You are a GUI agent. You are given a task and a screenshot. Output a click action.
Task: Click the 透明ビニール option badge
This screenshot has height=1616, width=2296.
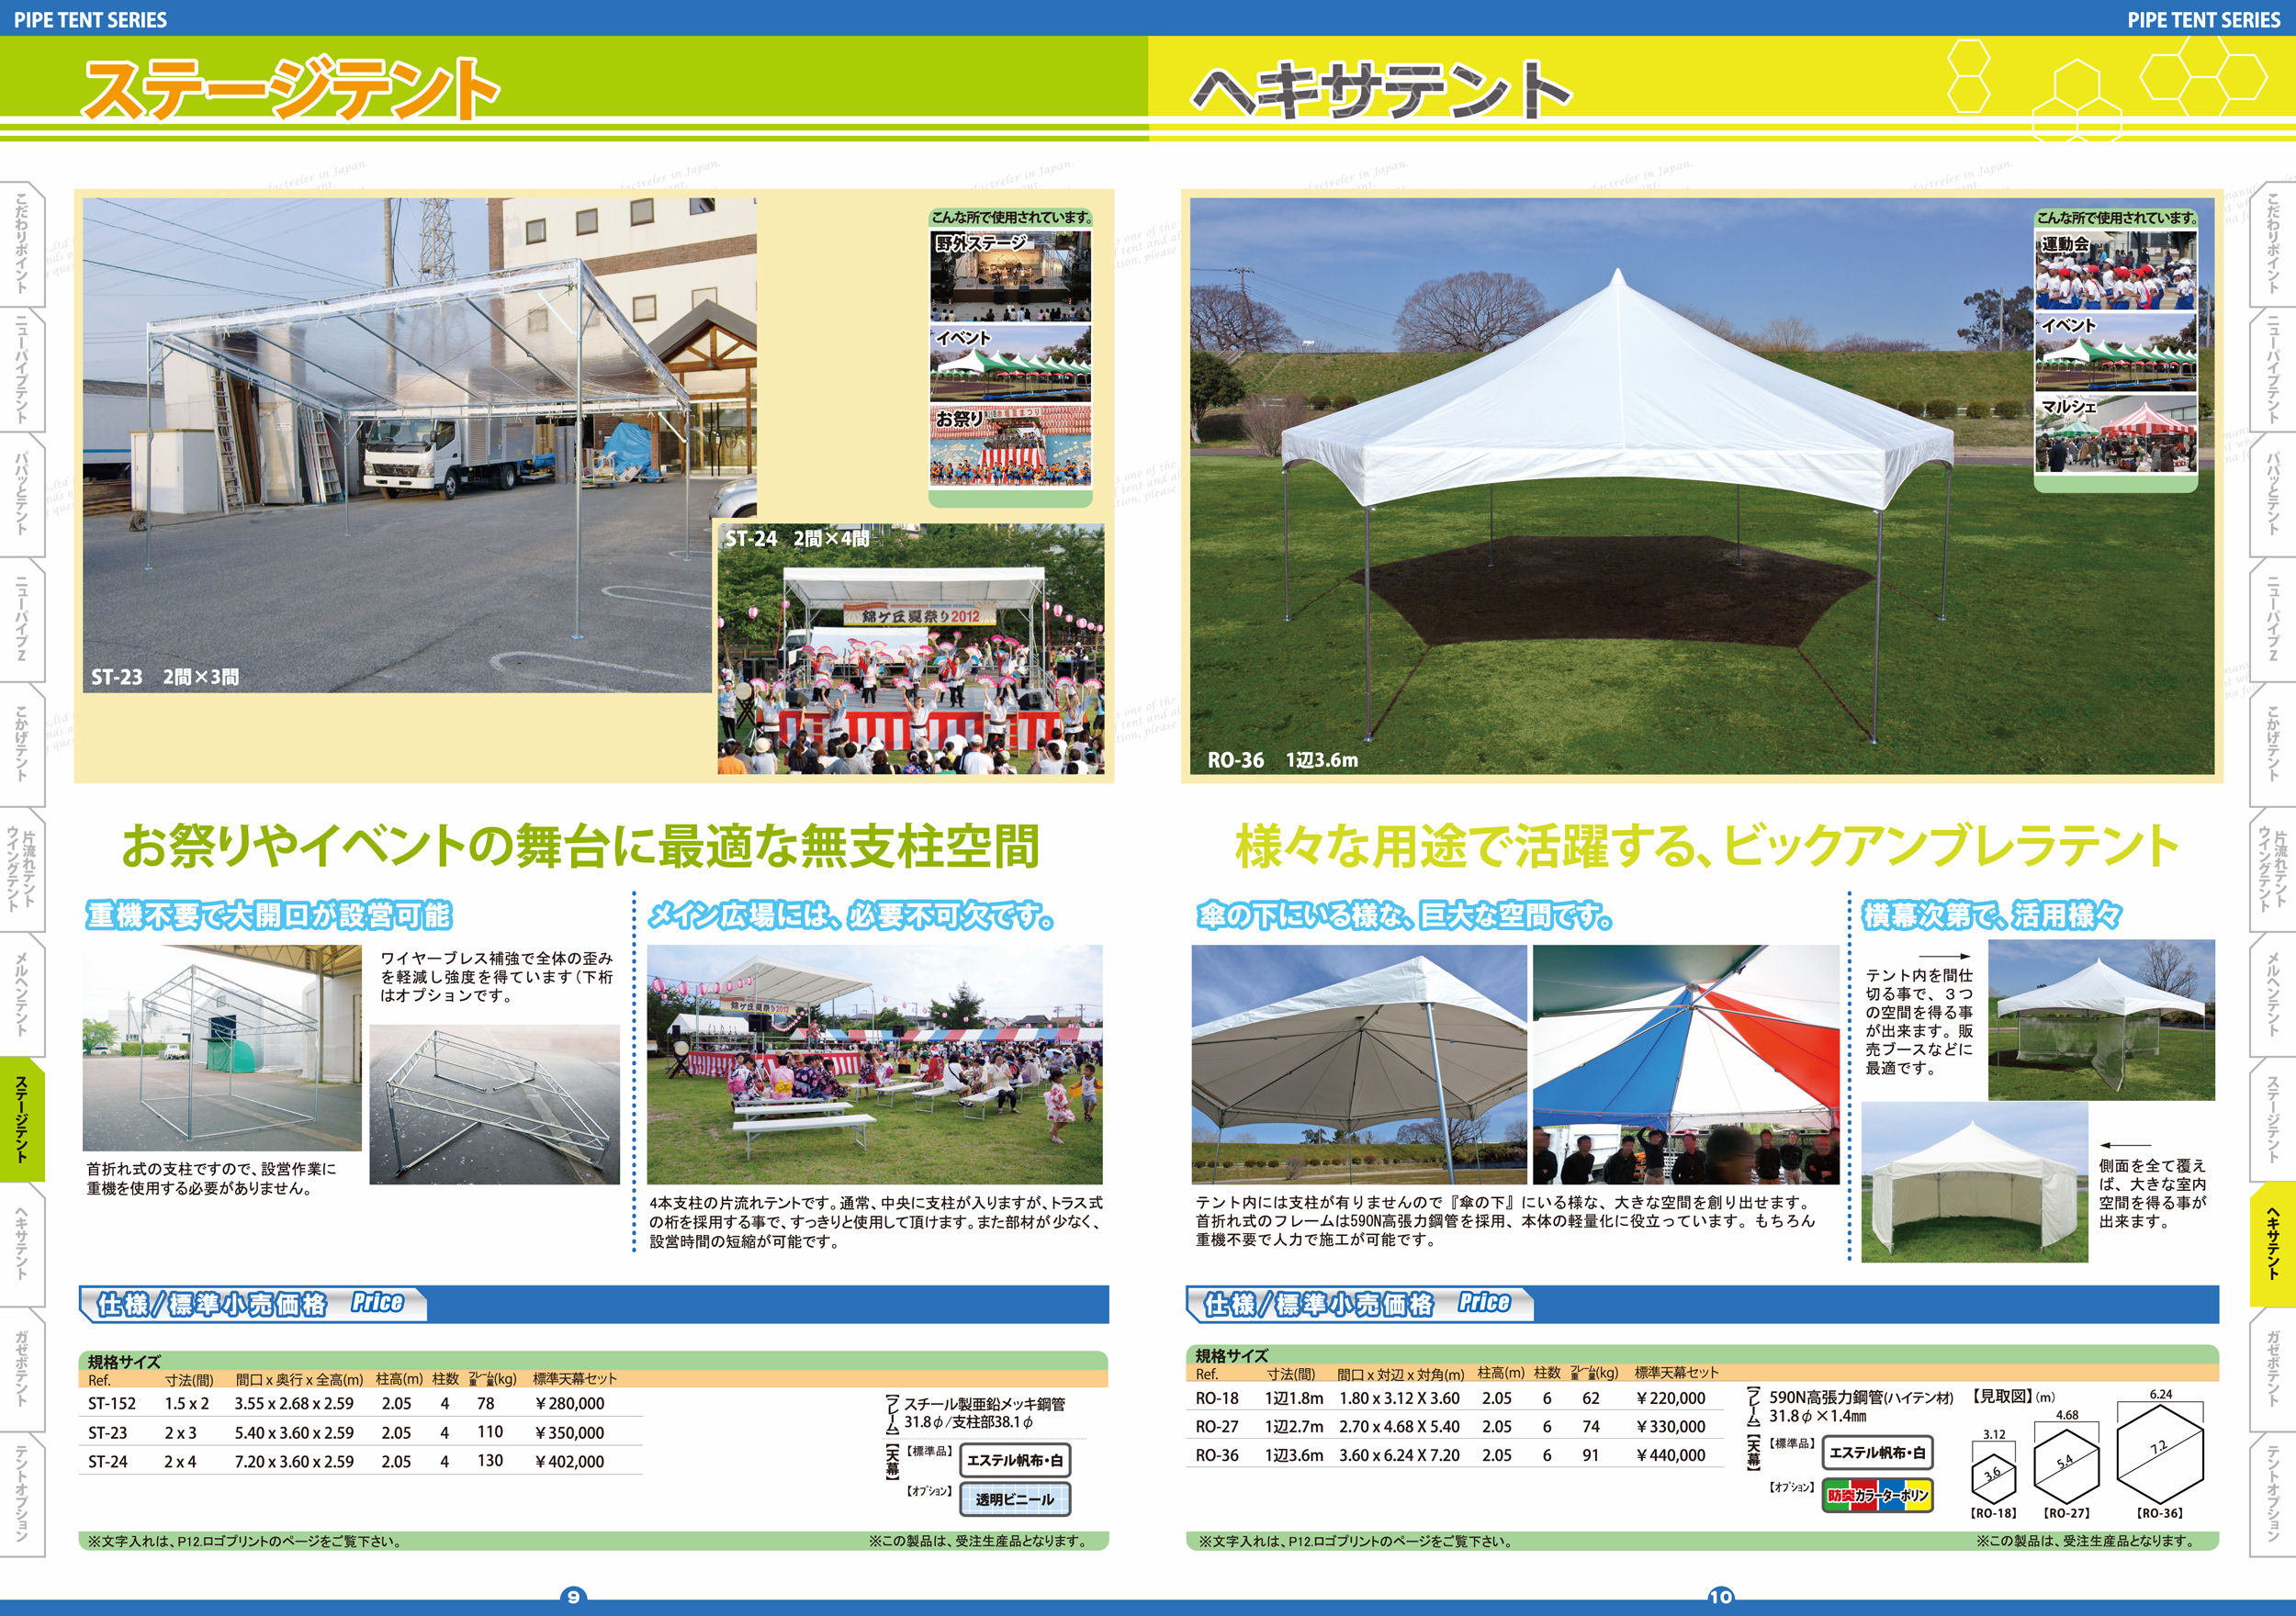(x=1014, y=1499)
